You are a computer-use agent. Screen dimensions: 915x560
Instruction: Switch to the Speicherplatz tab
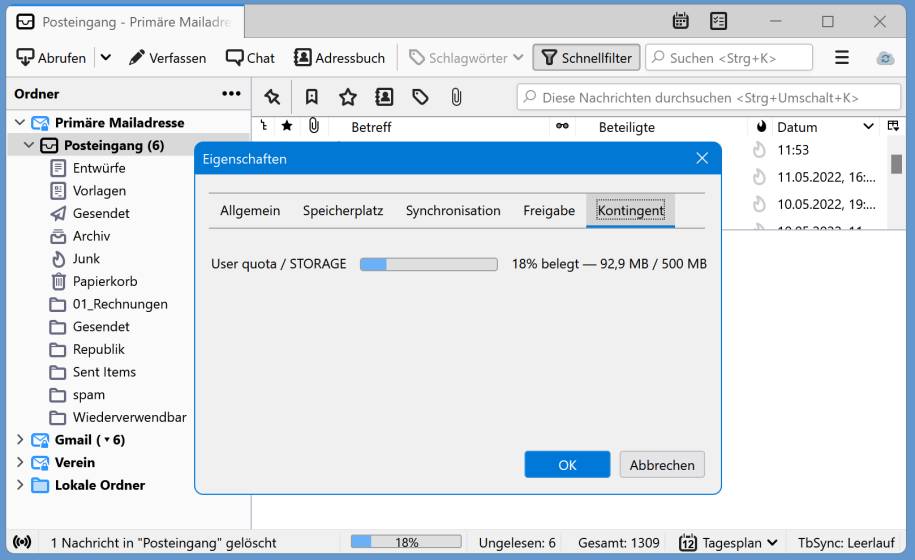(x=343, y=210)
